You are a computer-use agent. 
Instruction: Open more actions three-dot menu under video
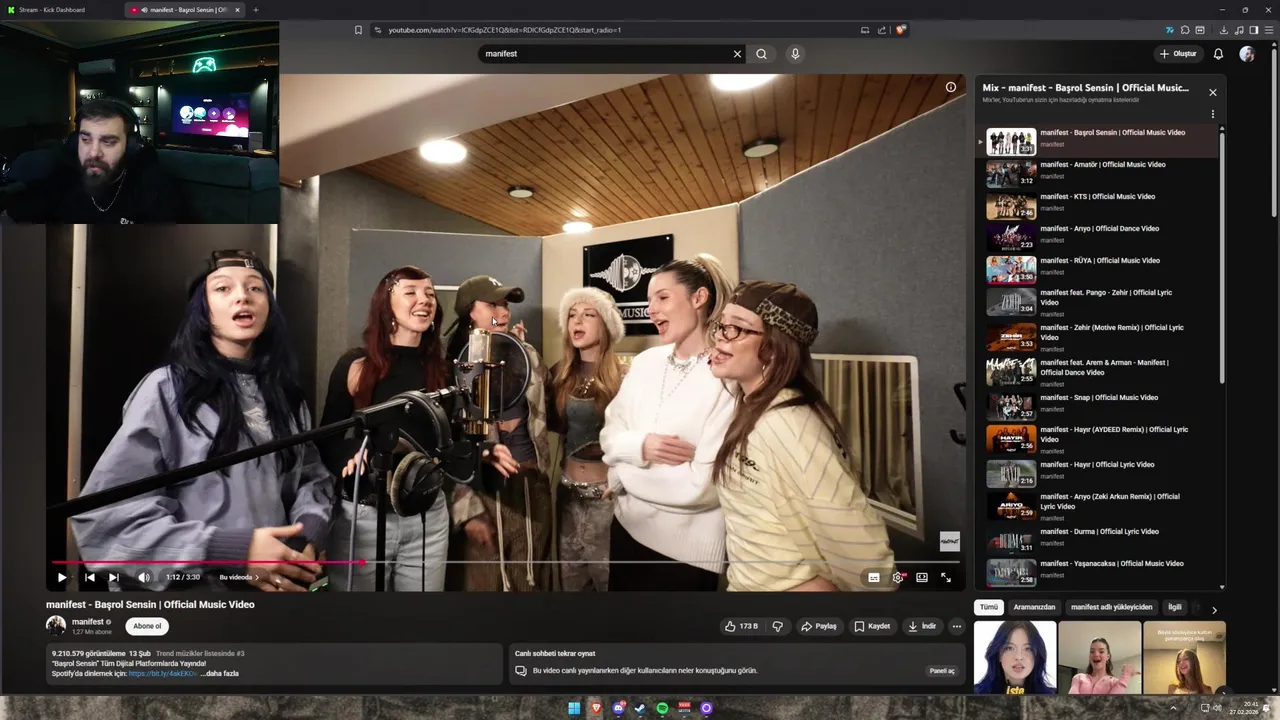point(956,626)
